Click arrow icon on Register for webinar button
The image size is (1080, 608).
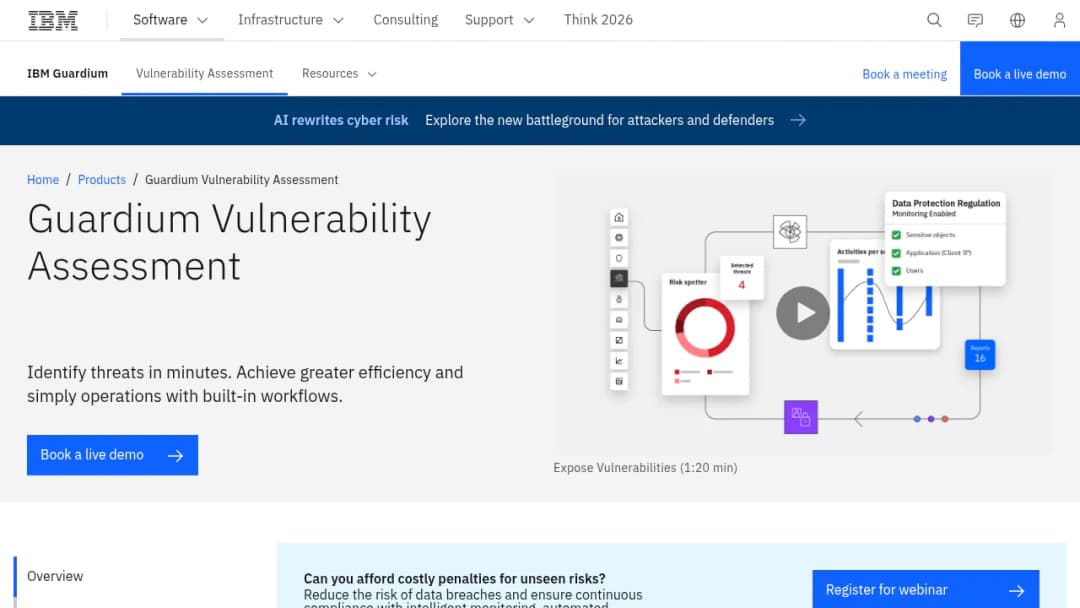1017,591
